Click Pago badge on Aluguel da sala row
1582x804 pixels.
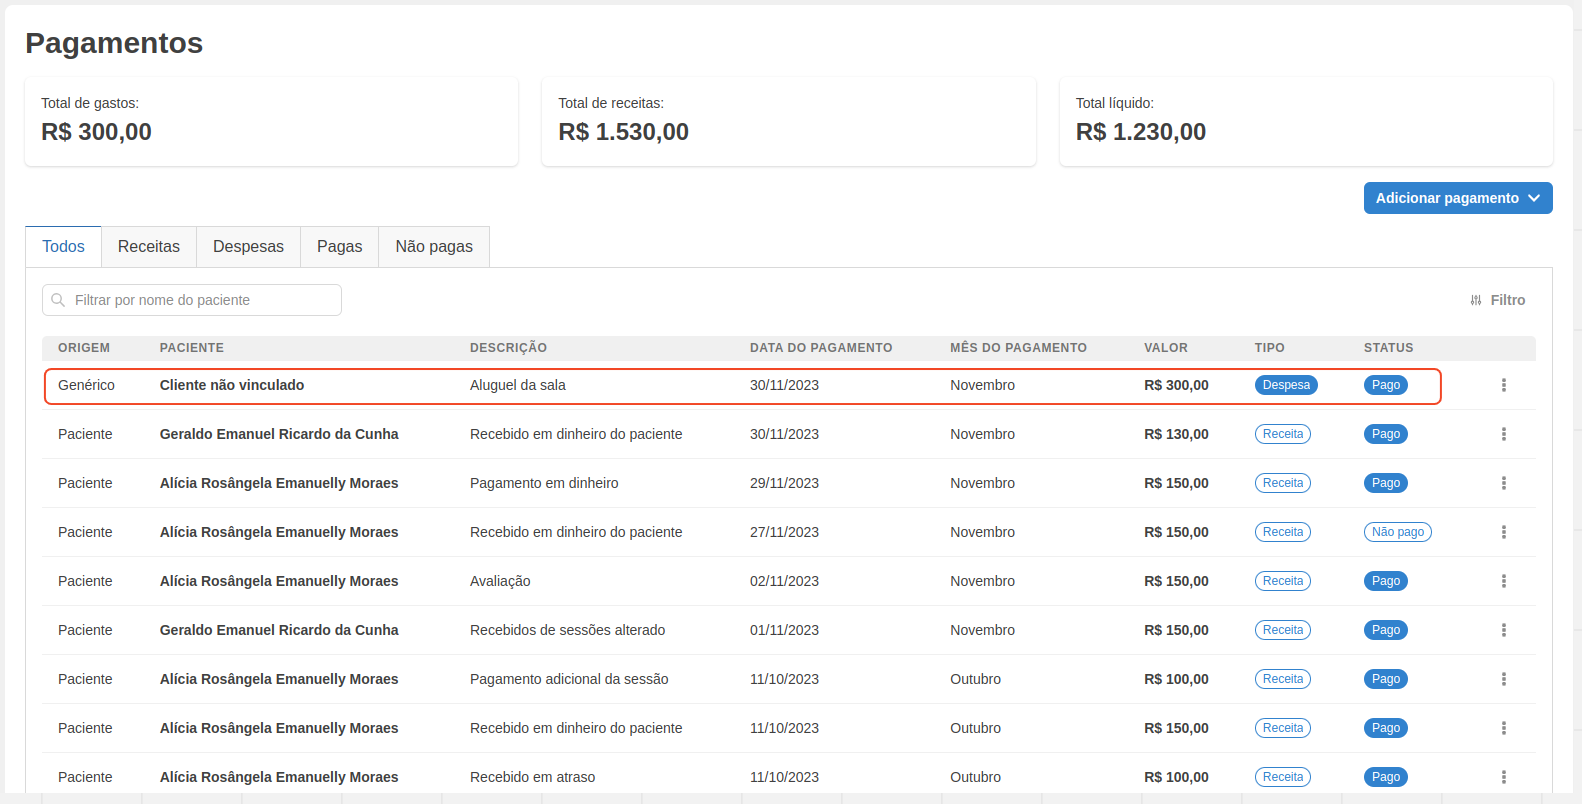point(1385,385)
